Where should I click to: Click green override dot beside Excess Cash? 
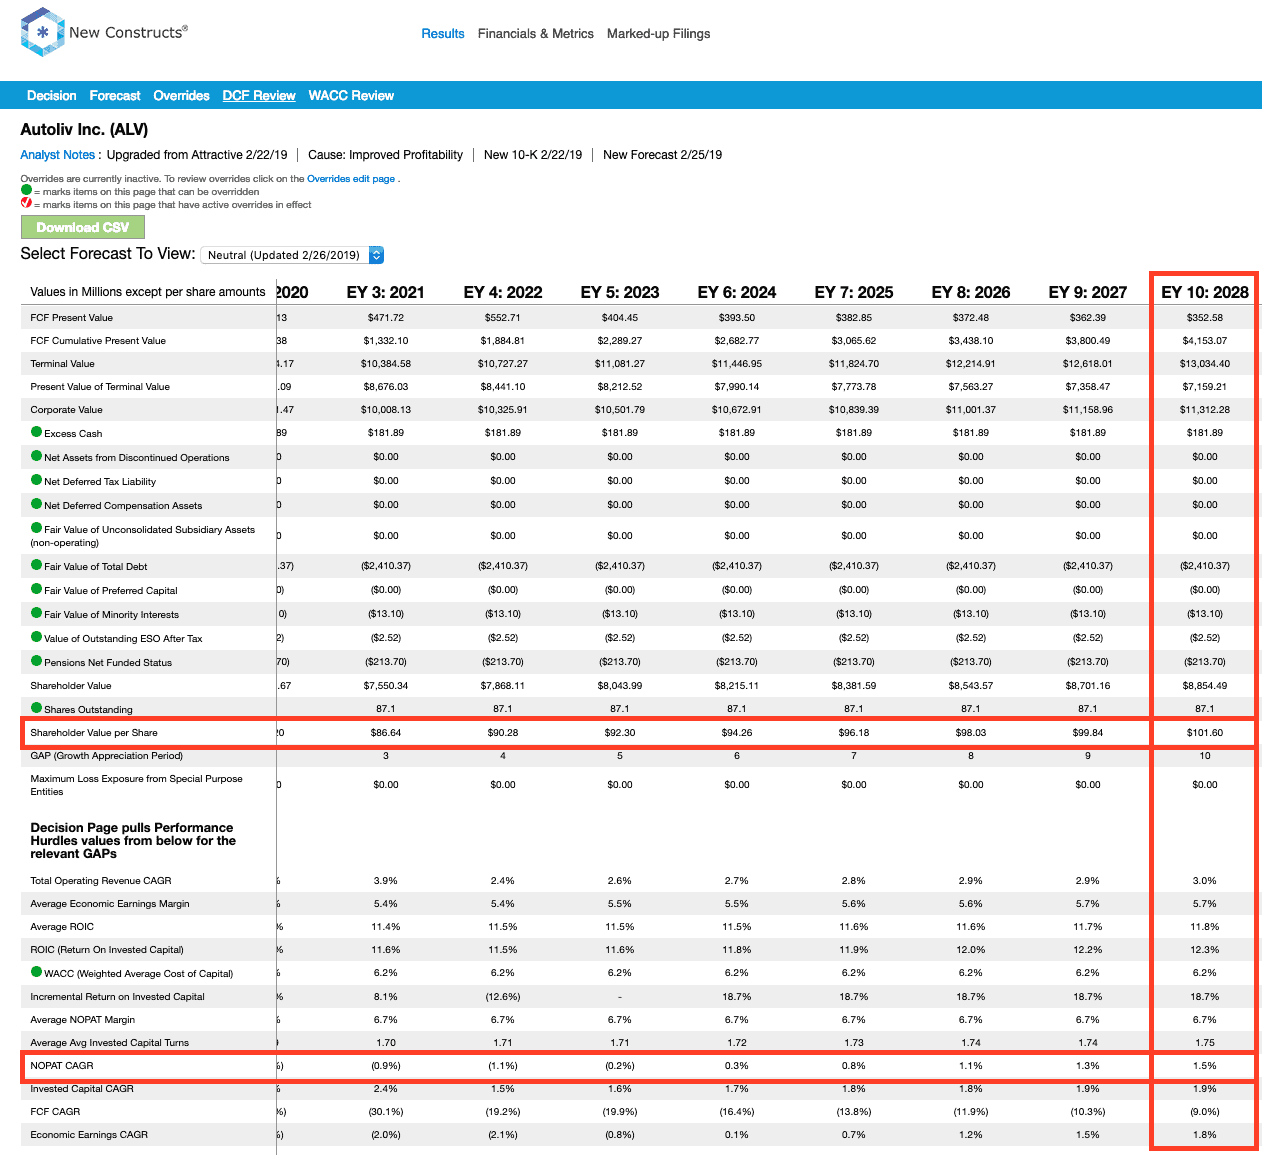click(x=36, y=432)
